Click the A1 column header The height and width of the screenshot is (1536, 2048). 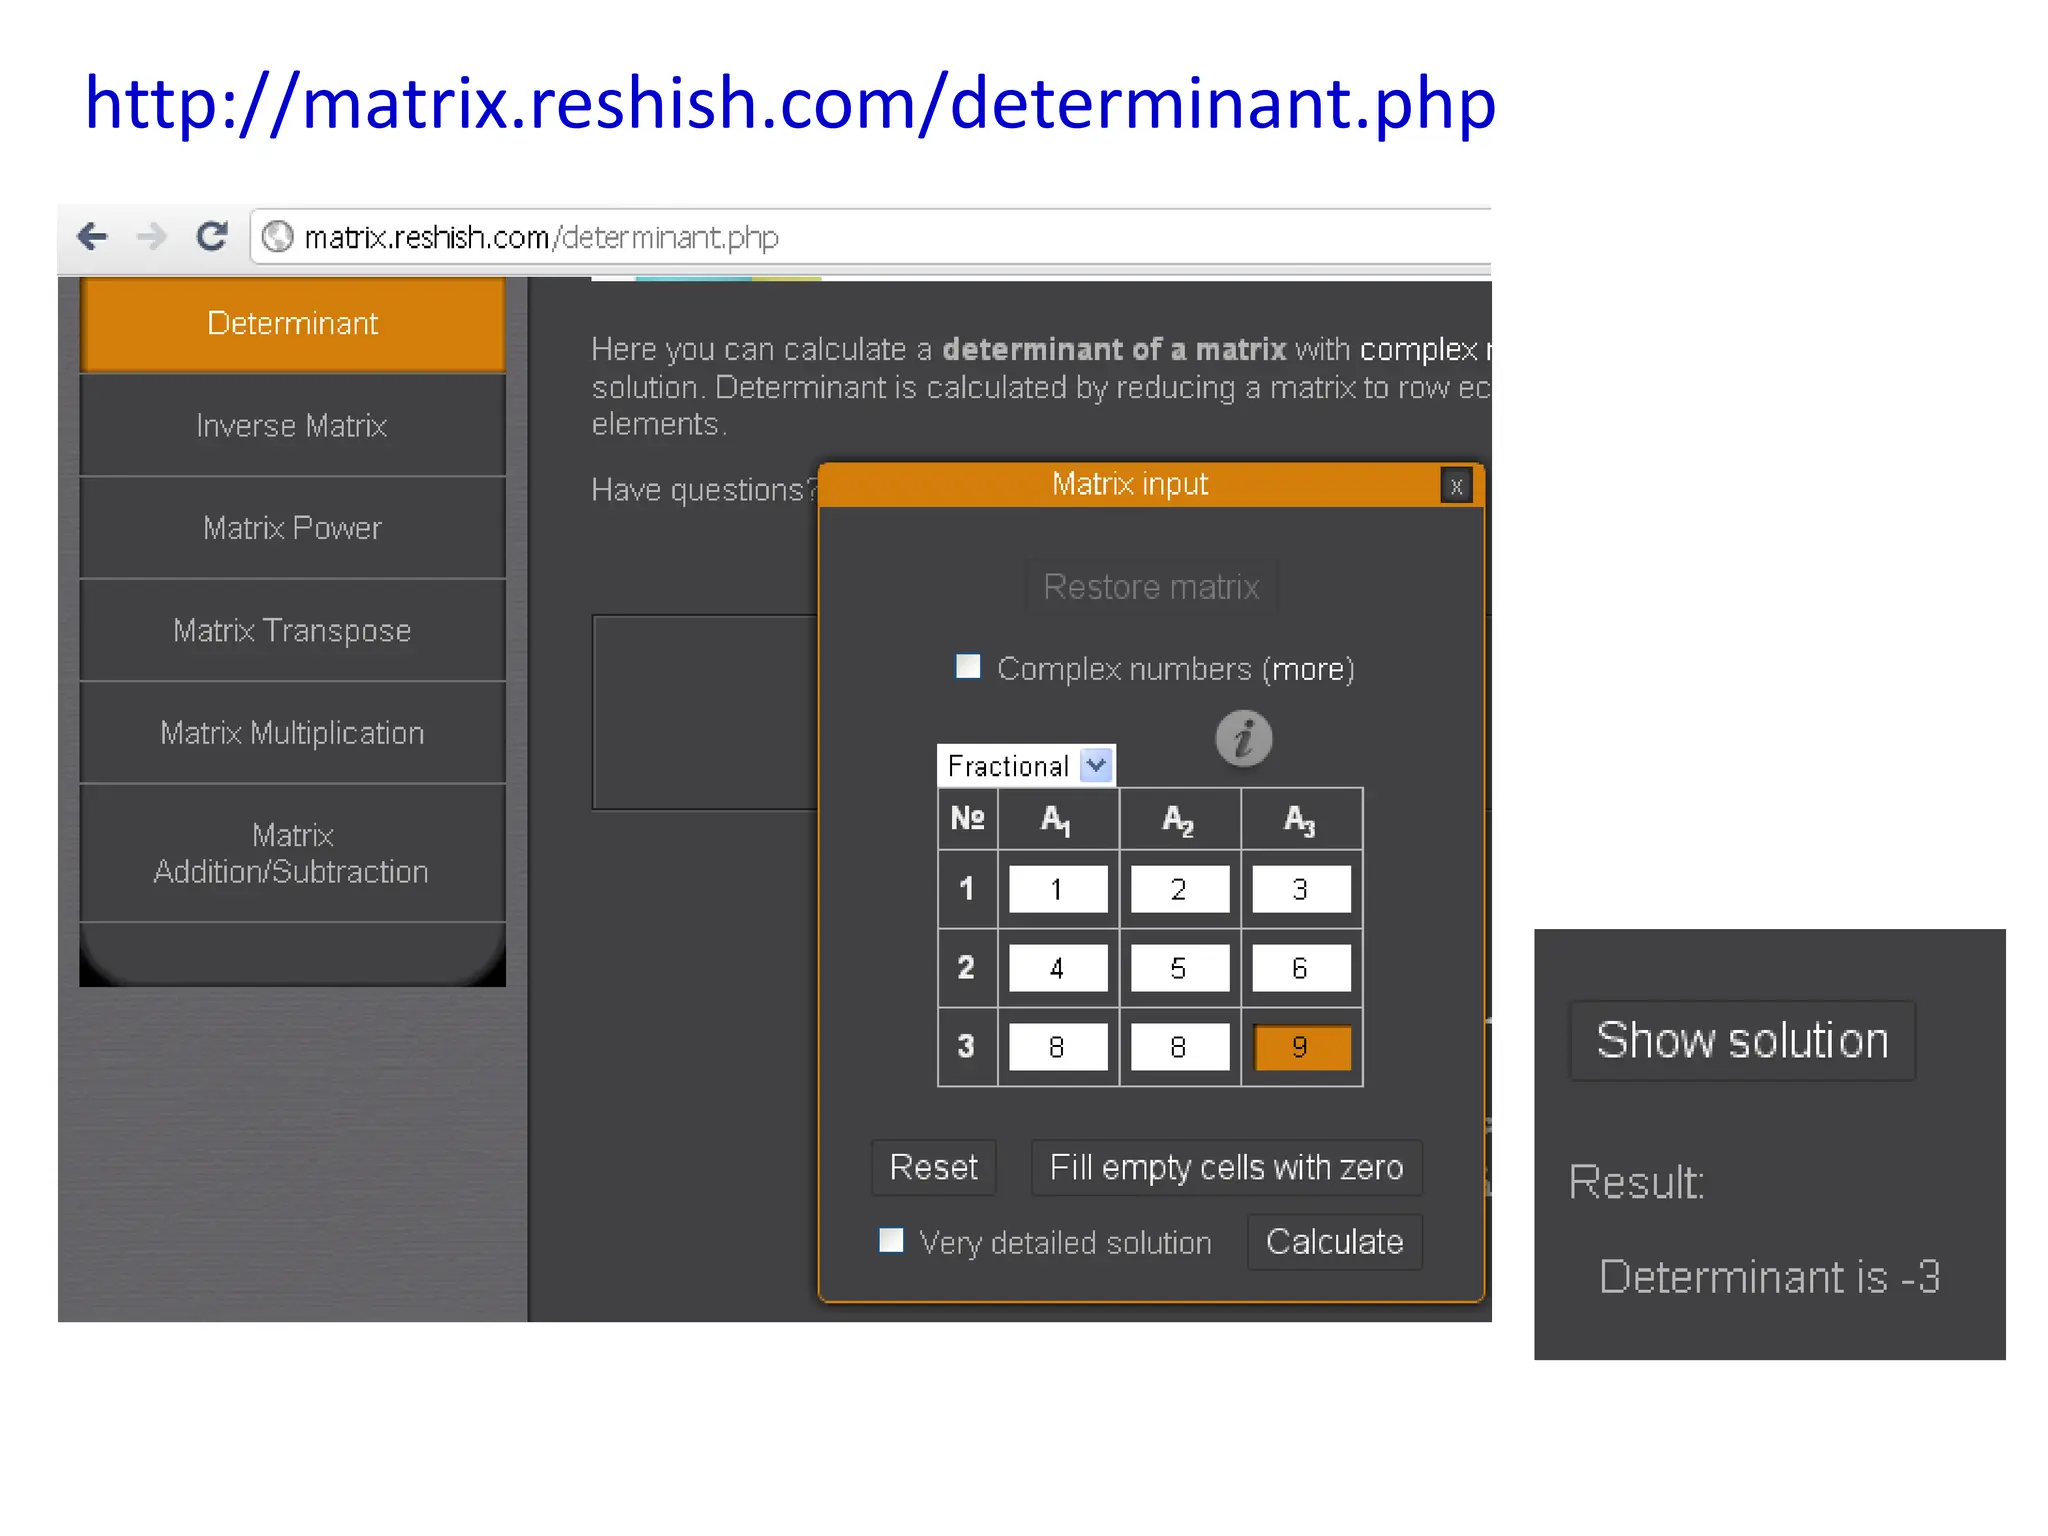point(1057,820)
